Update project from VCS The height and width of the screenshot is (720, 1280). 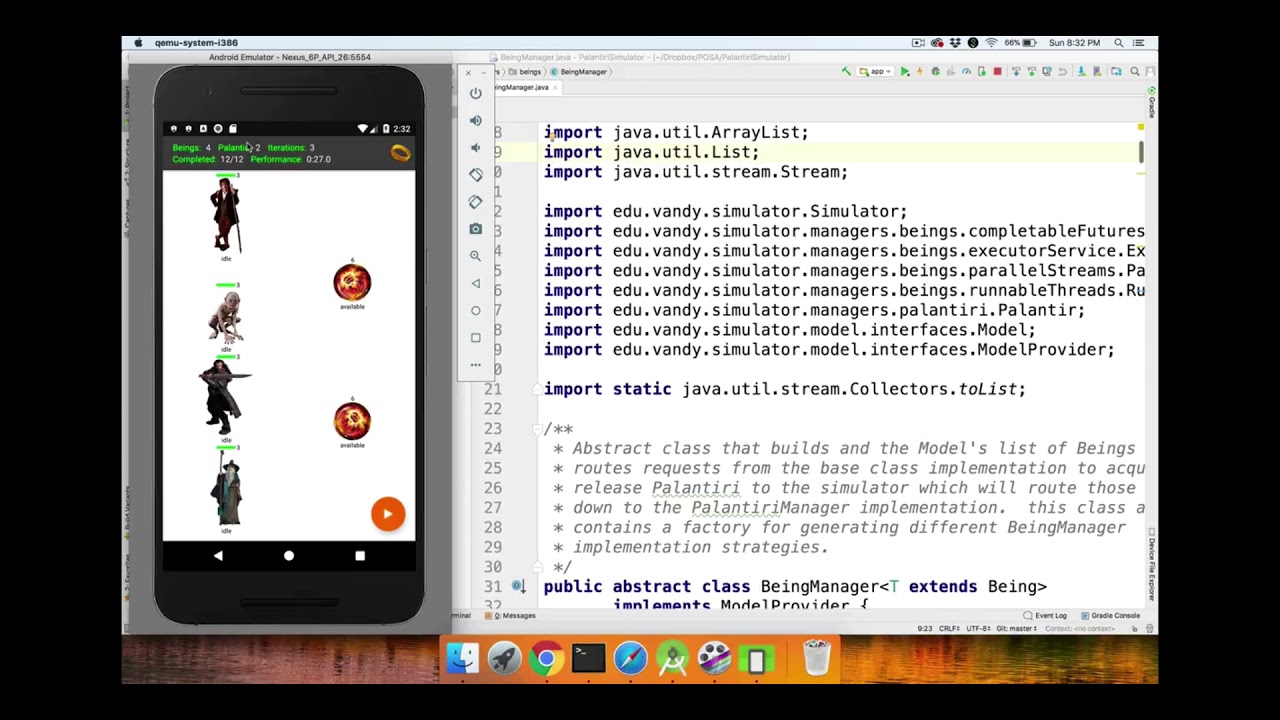pos(1017,72)
